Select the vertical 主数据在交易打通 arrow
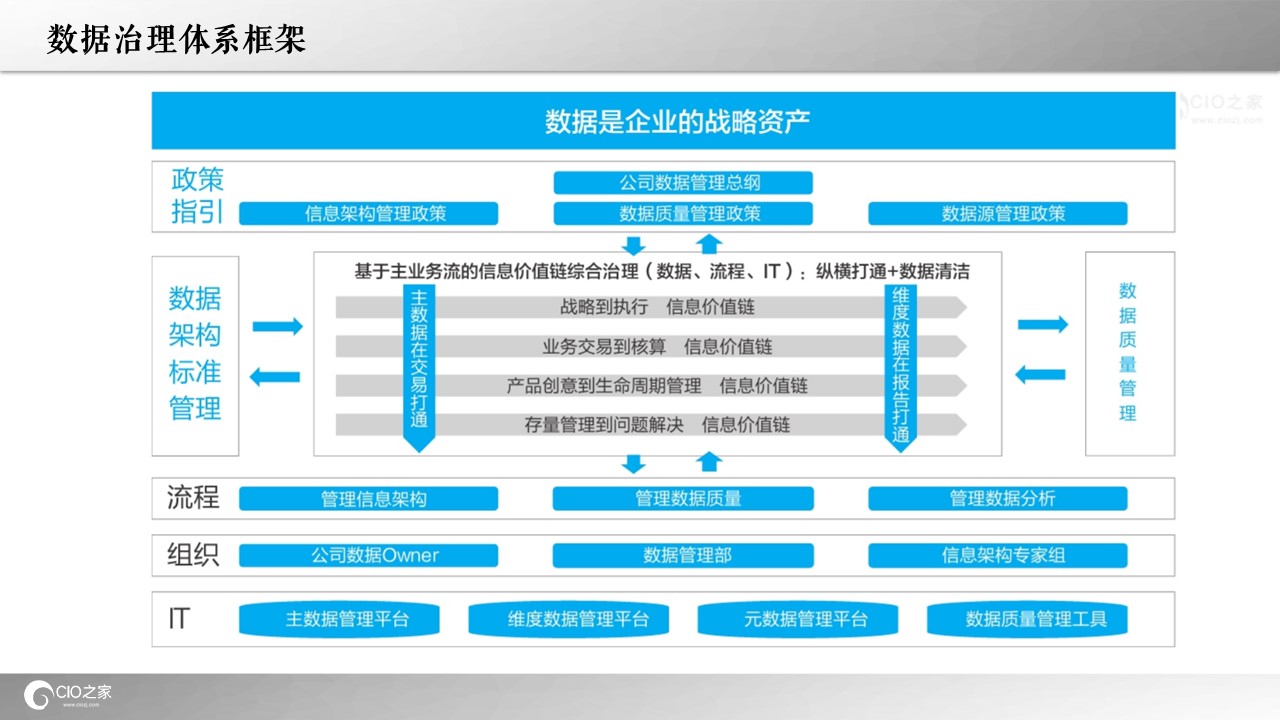This screenshot has height=720, width=1280. pyautogui.click(x=419, y=369)
